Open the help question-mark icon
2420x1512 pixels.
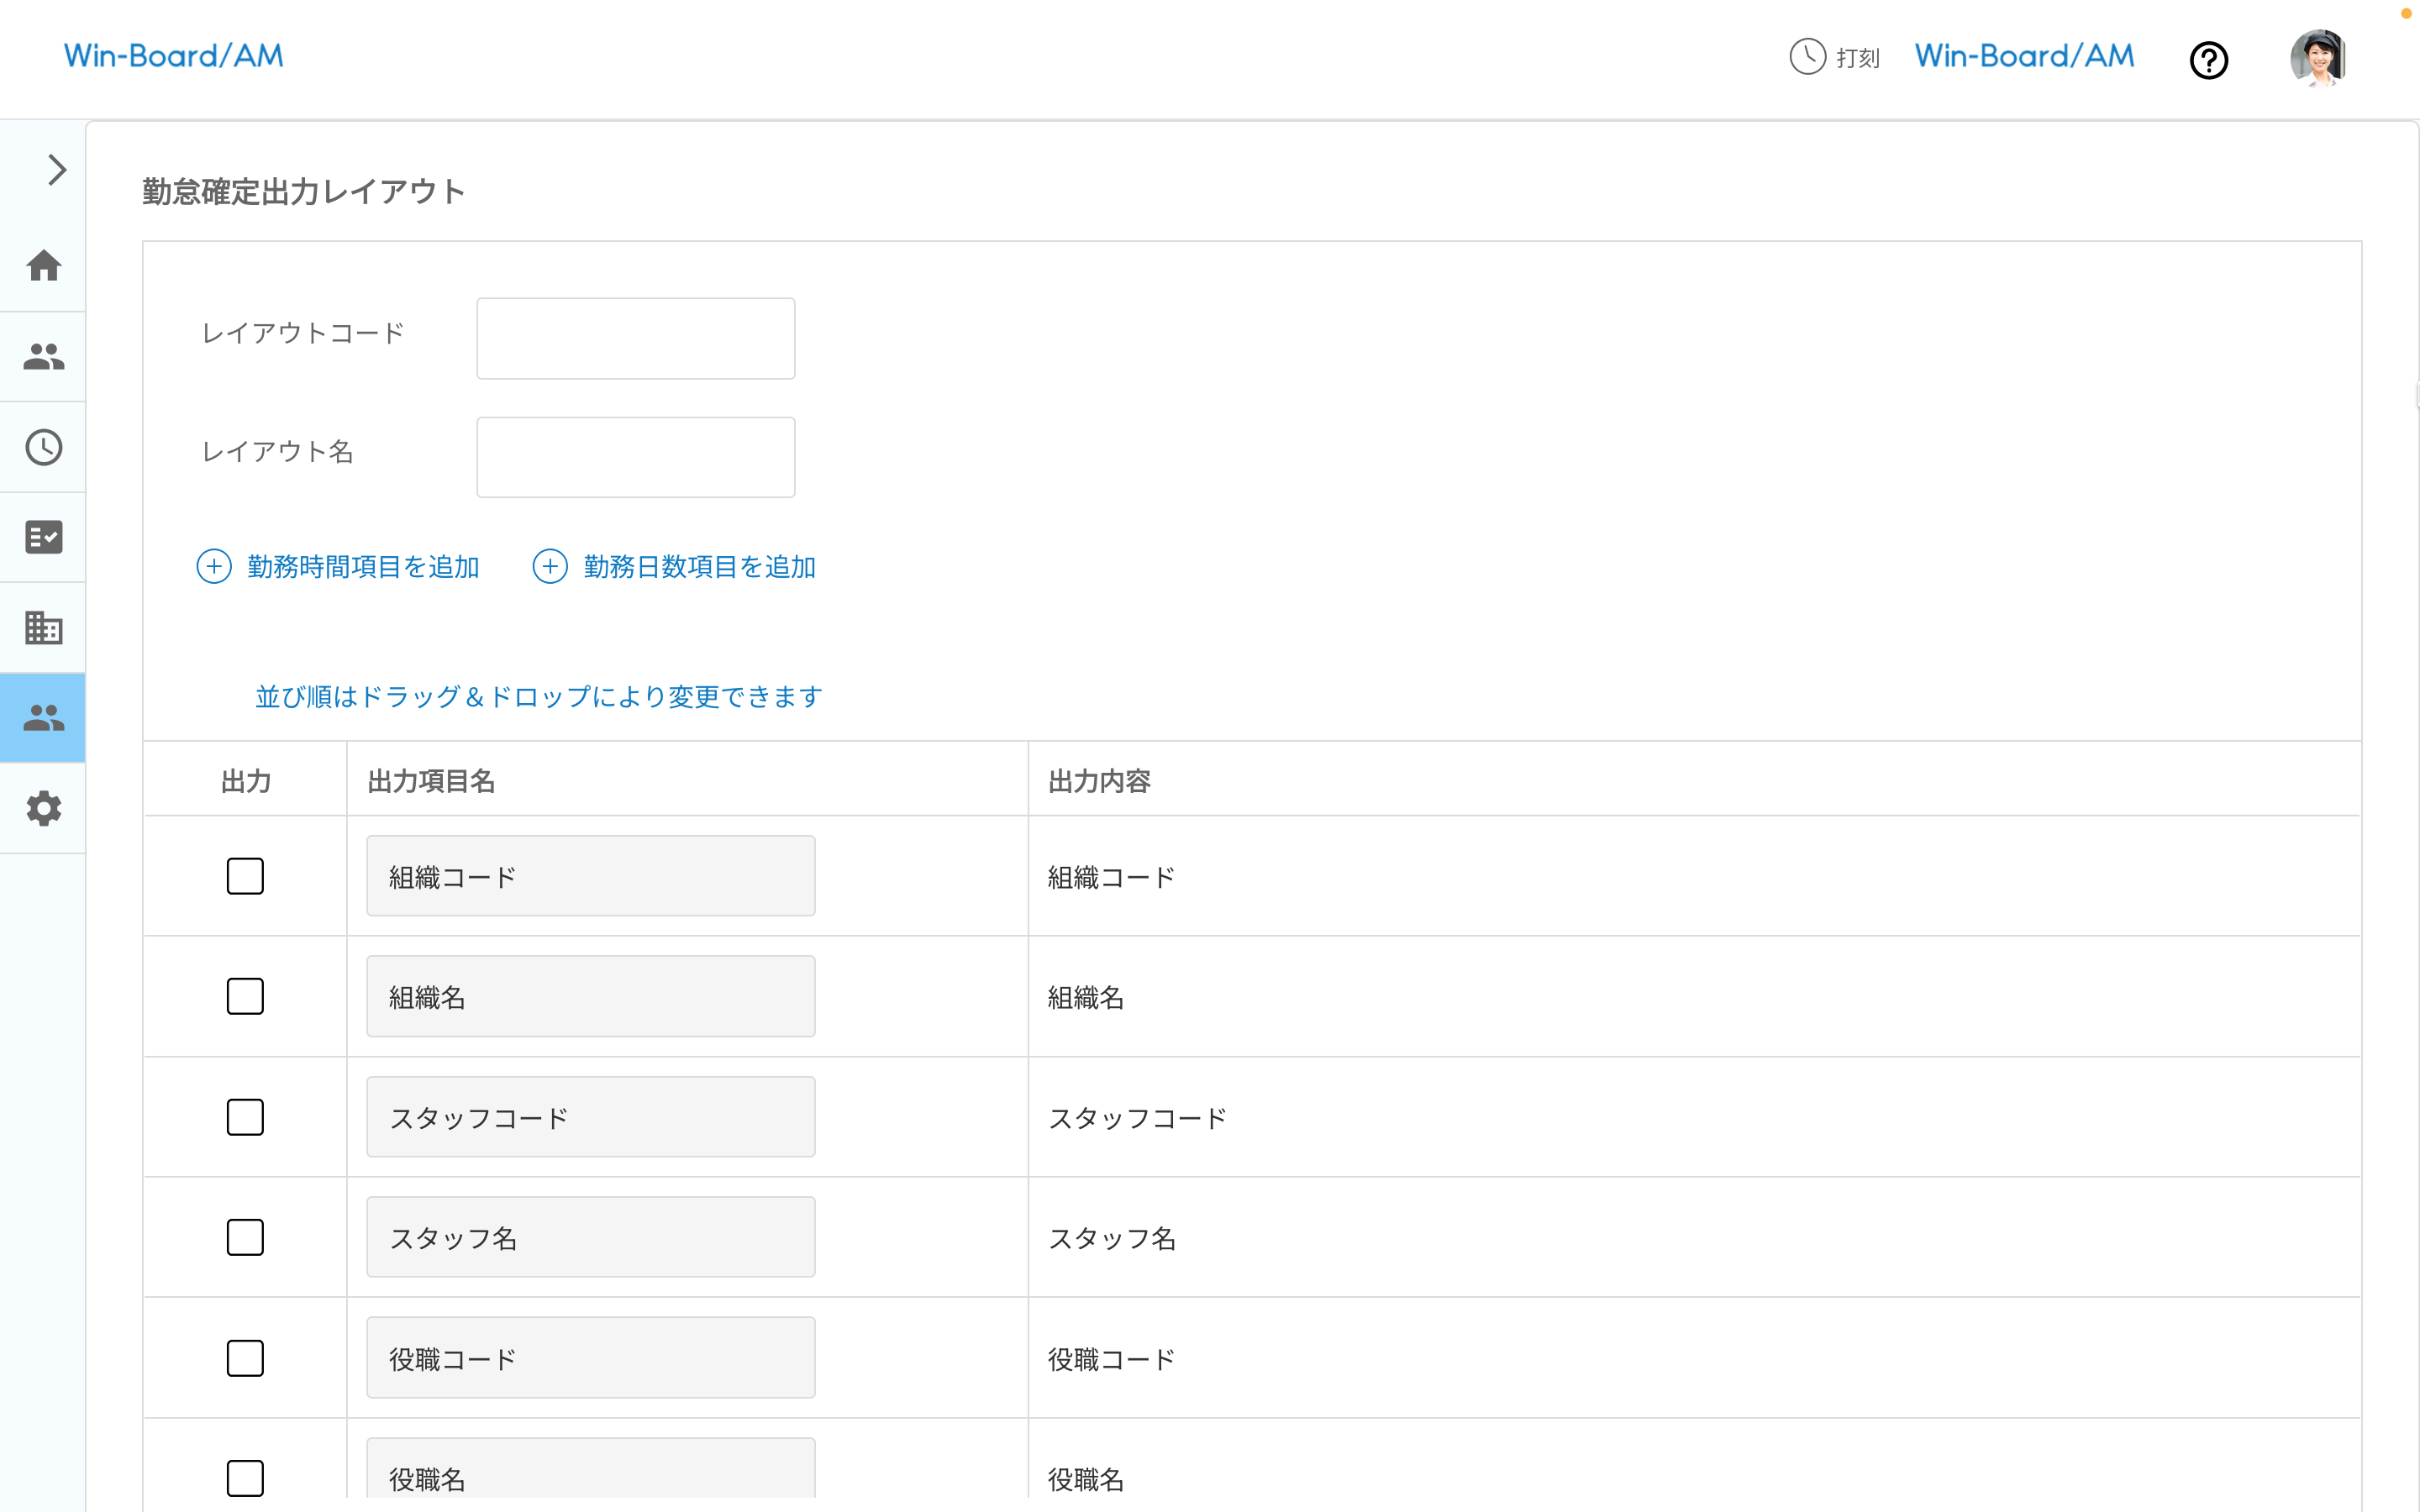click(x=2209, y=60)
